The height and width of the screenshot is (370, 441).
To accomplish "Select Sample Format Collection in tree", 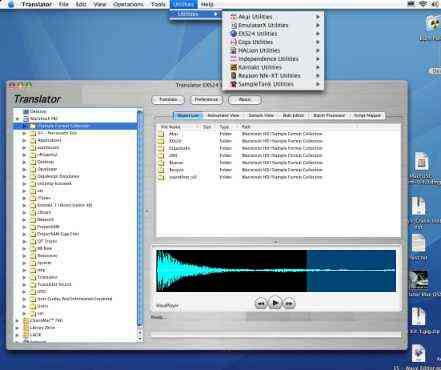I will [x=63, y=126].
